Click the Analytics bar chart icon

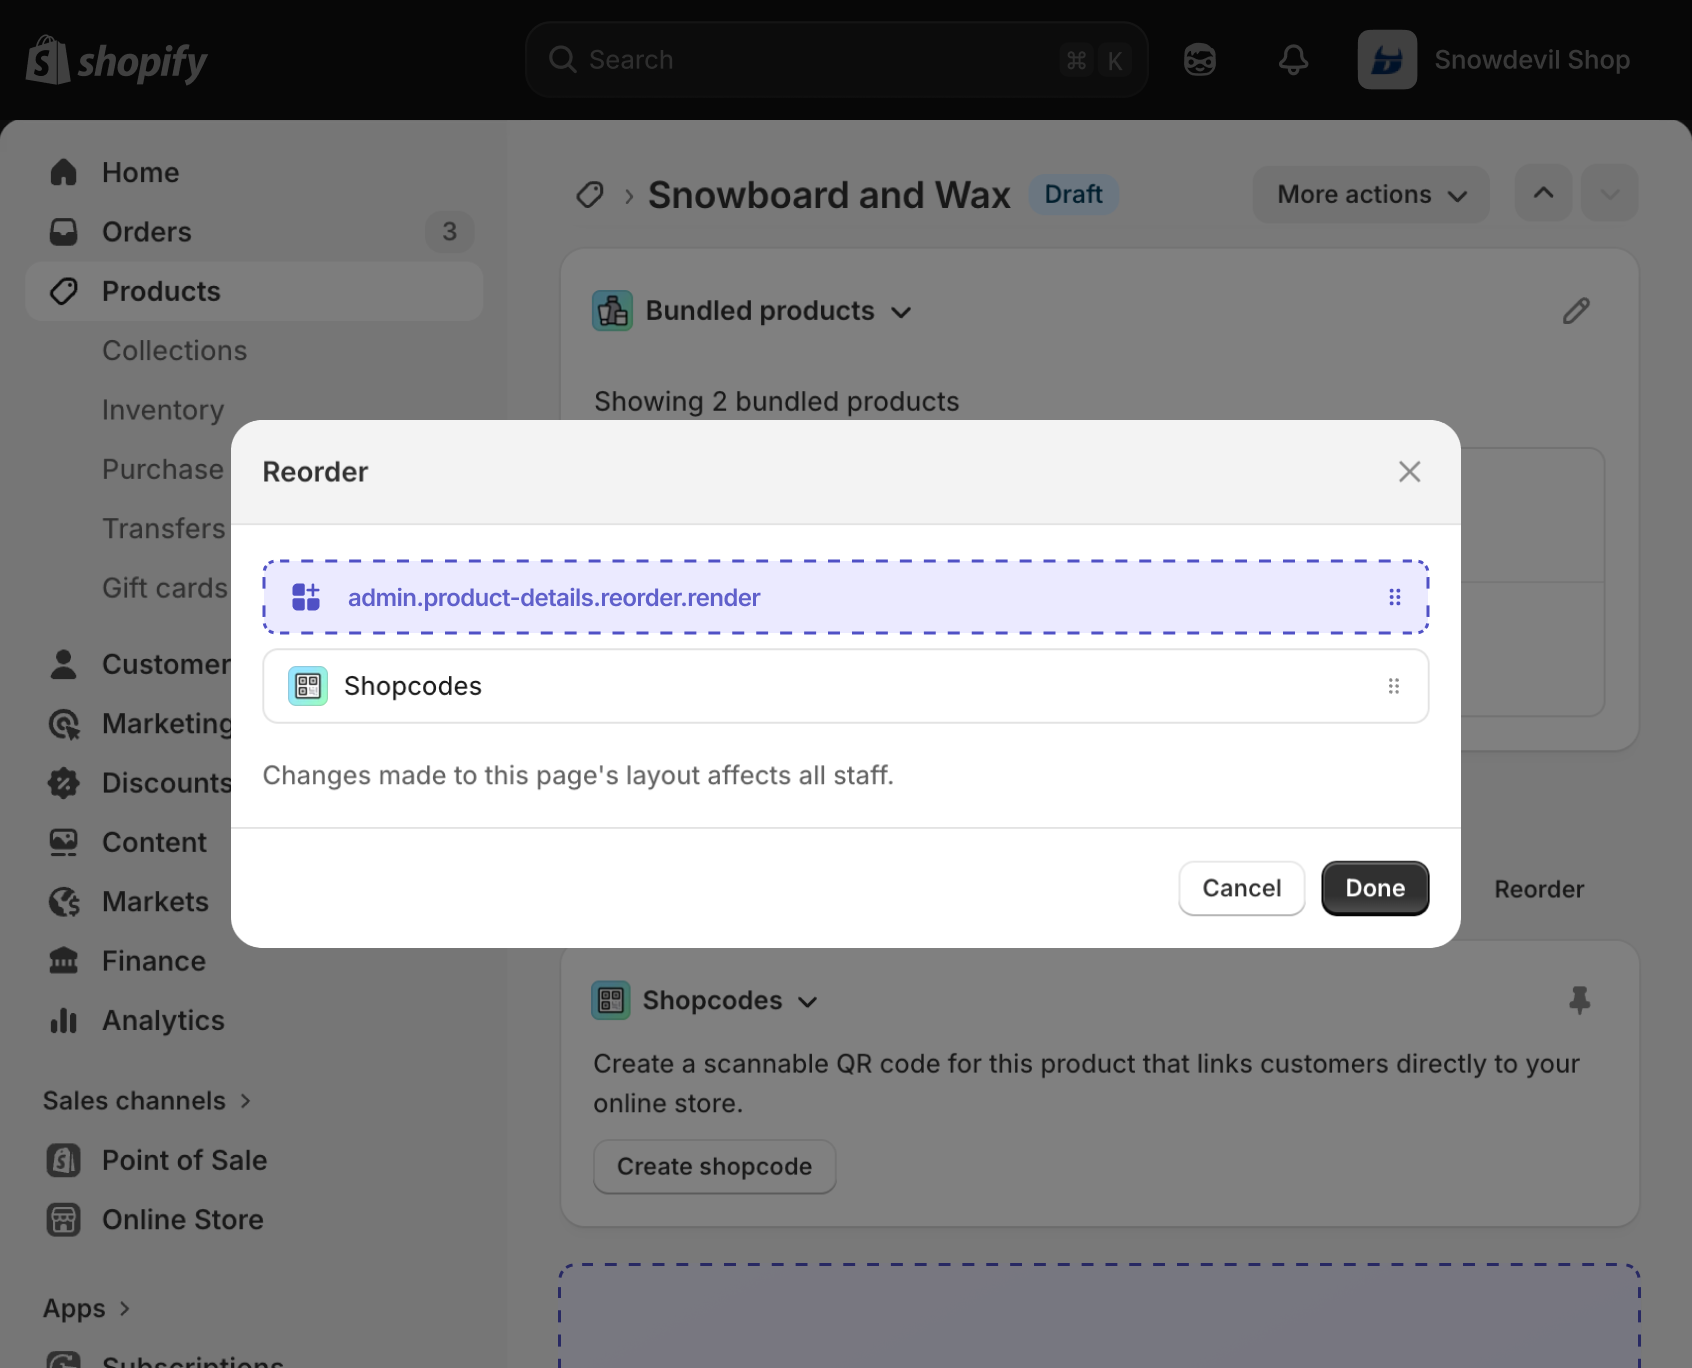point(64,1020)
